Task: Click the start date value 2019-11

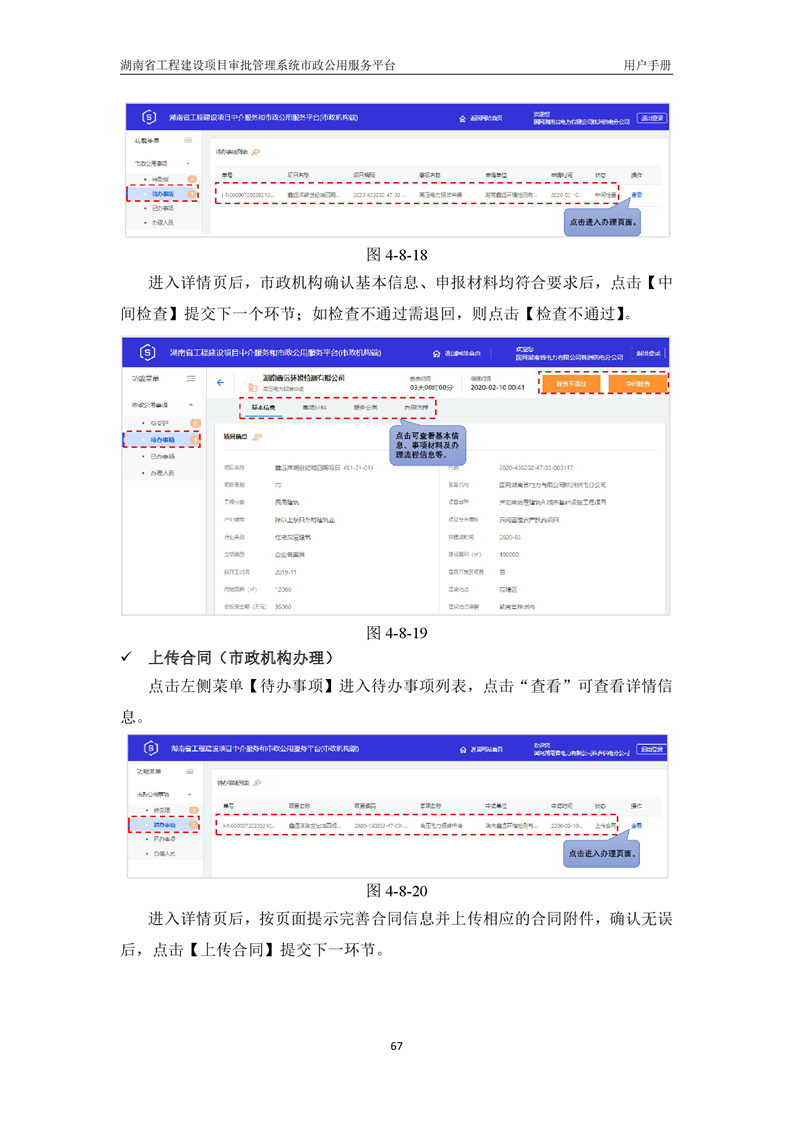Action: [x=286, y=572]
